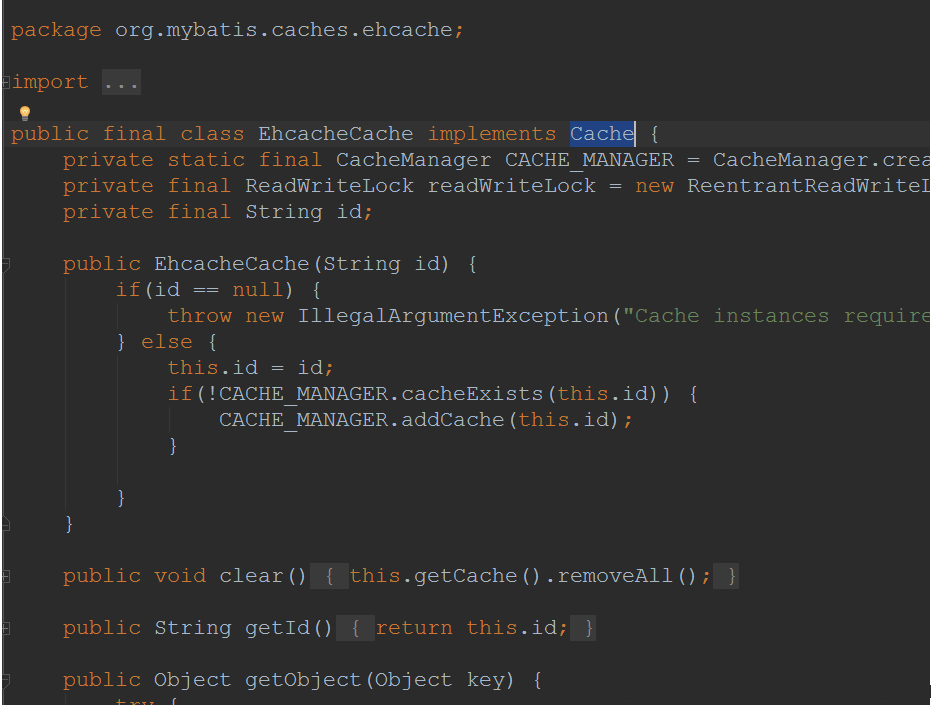Expand the getId() method using its gutter fold marker
Screen dimensions: 931x706
coord(6,628)
